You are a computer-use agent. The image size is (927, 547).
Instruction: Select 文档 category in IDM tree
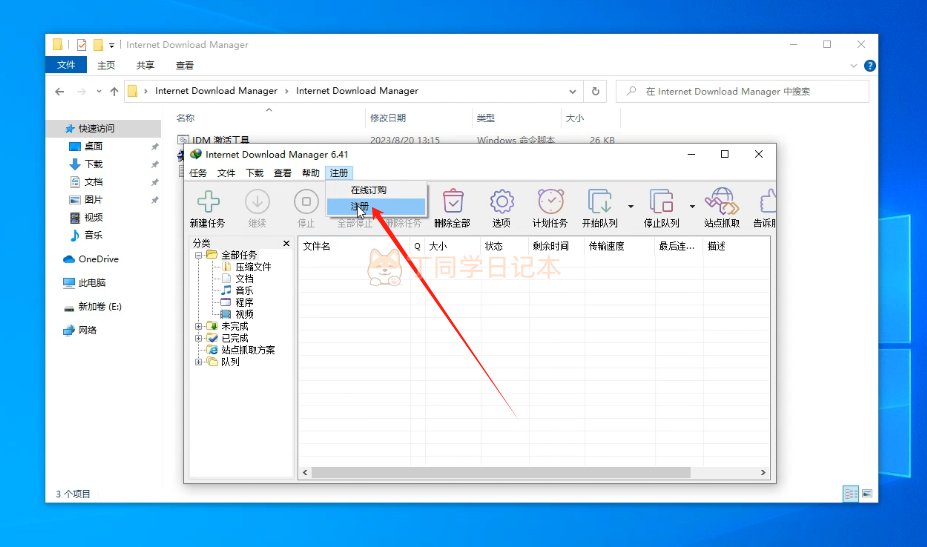point(244,279)
